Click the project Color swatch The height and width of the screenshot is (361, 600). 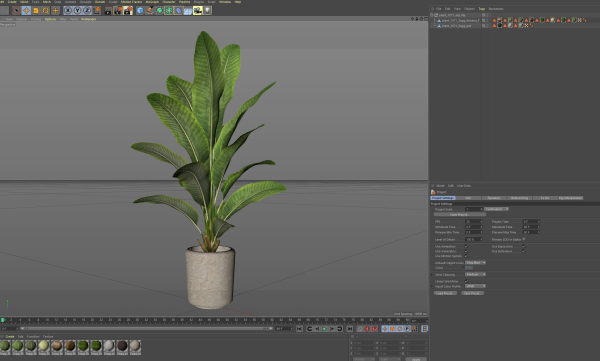point(469,268)
